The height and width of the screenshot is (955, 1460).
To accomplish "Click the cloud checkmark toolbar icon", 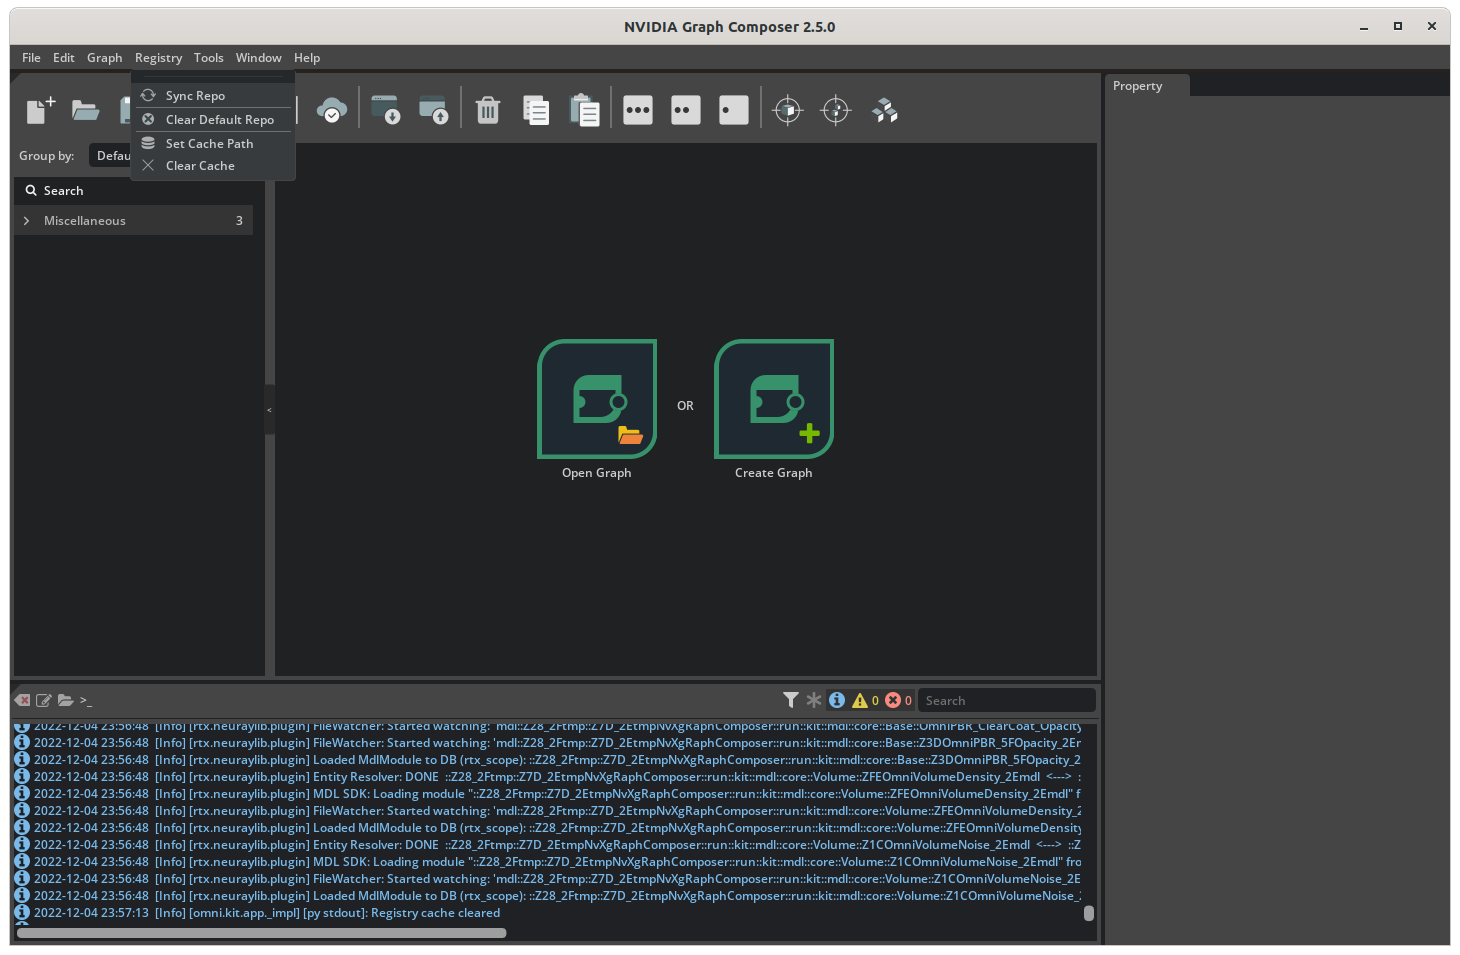I will tap(332, 110).
